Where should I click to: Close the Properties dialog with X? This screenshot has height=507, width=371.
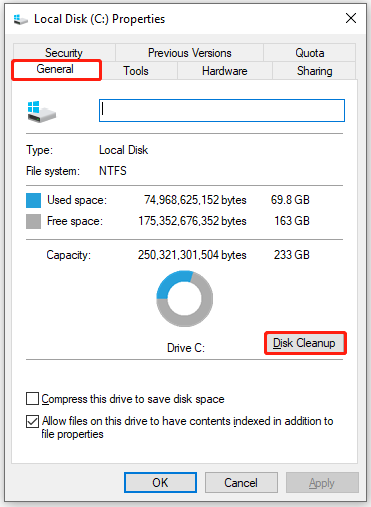[351, 18]
